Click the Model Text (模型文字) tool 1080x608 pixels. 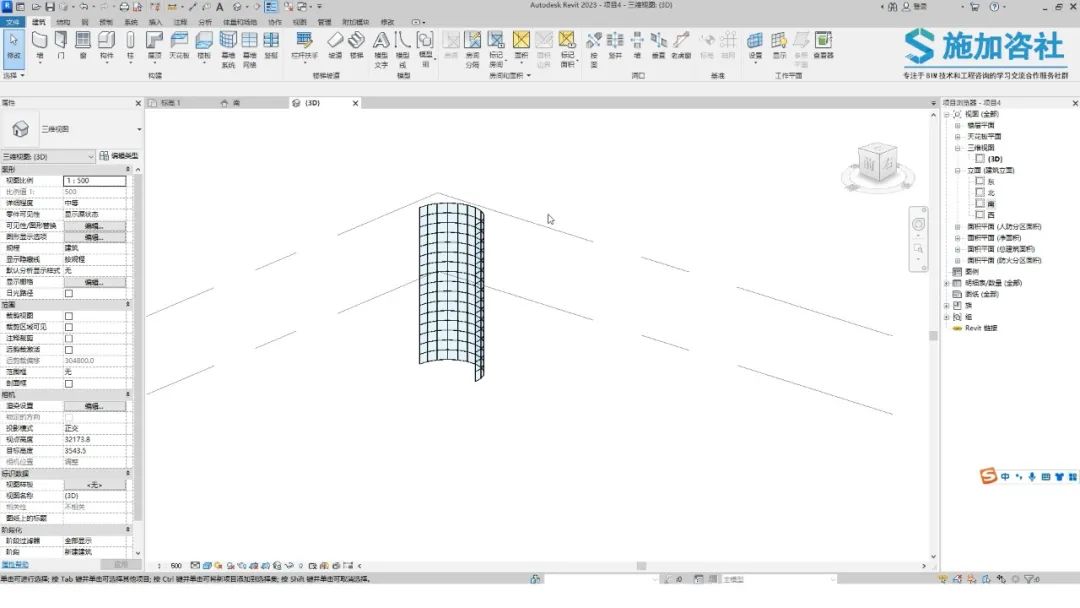tap(381, 50)
